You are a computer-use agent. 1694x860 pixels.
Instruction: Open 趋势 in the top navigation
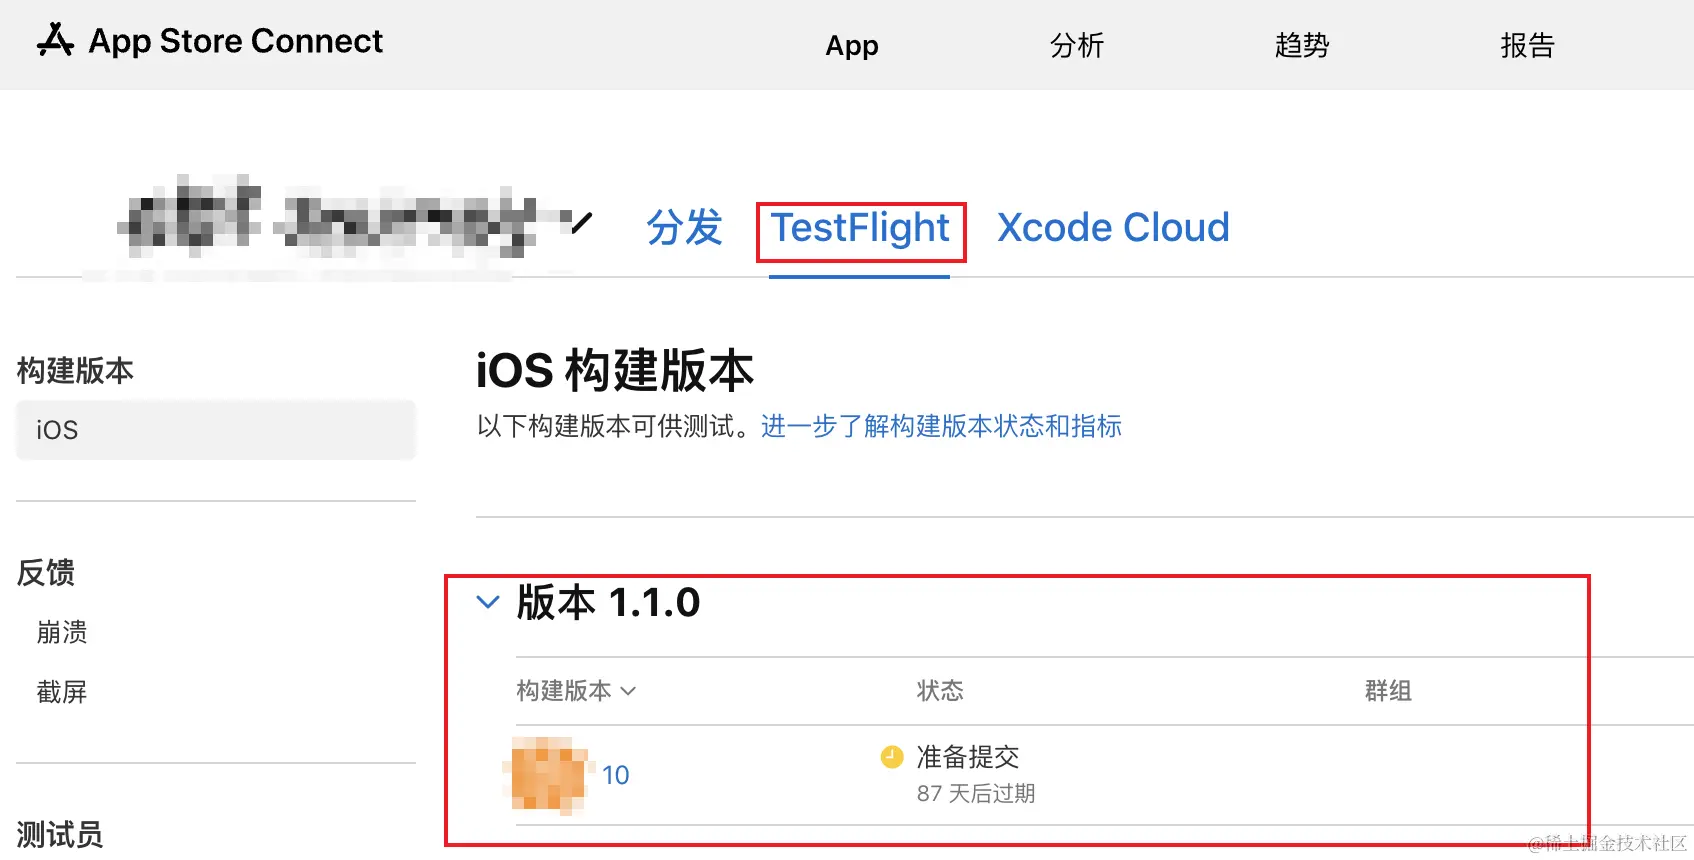1302,45
